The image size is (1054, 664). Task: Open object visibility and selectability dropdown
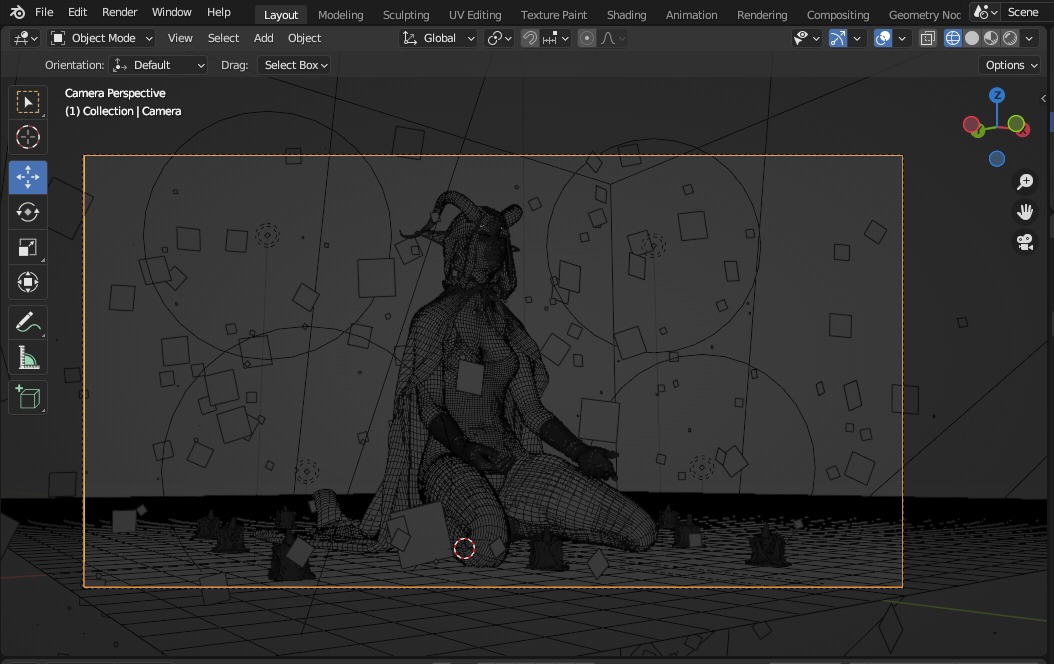807,38
